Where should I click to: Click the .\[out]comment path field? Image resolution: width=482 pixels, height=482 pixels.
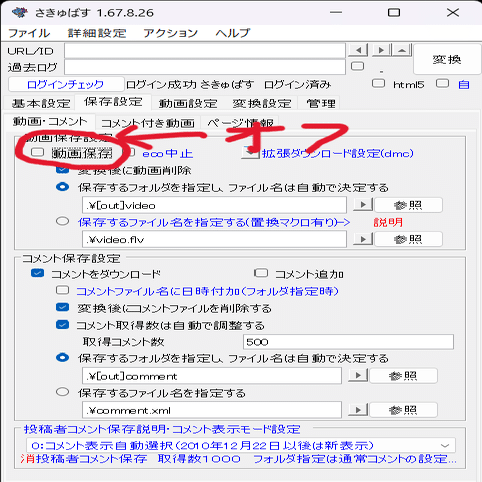212,376
